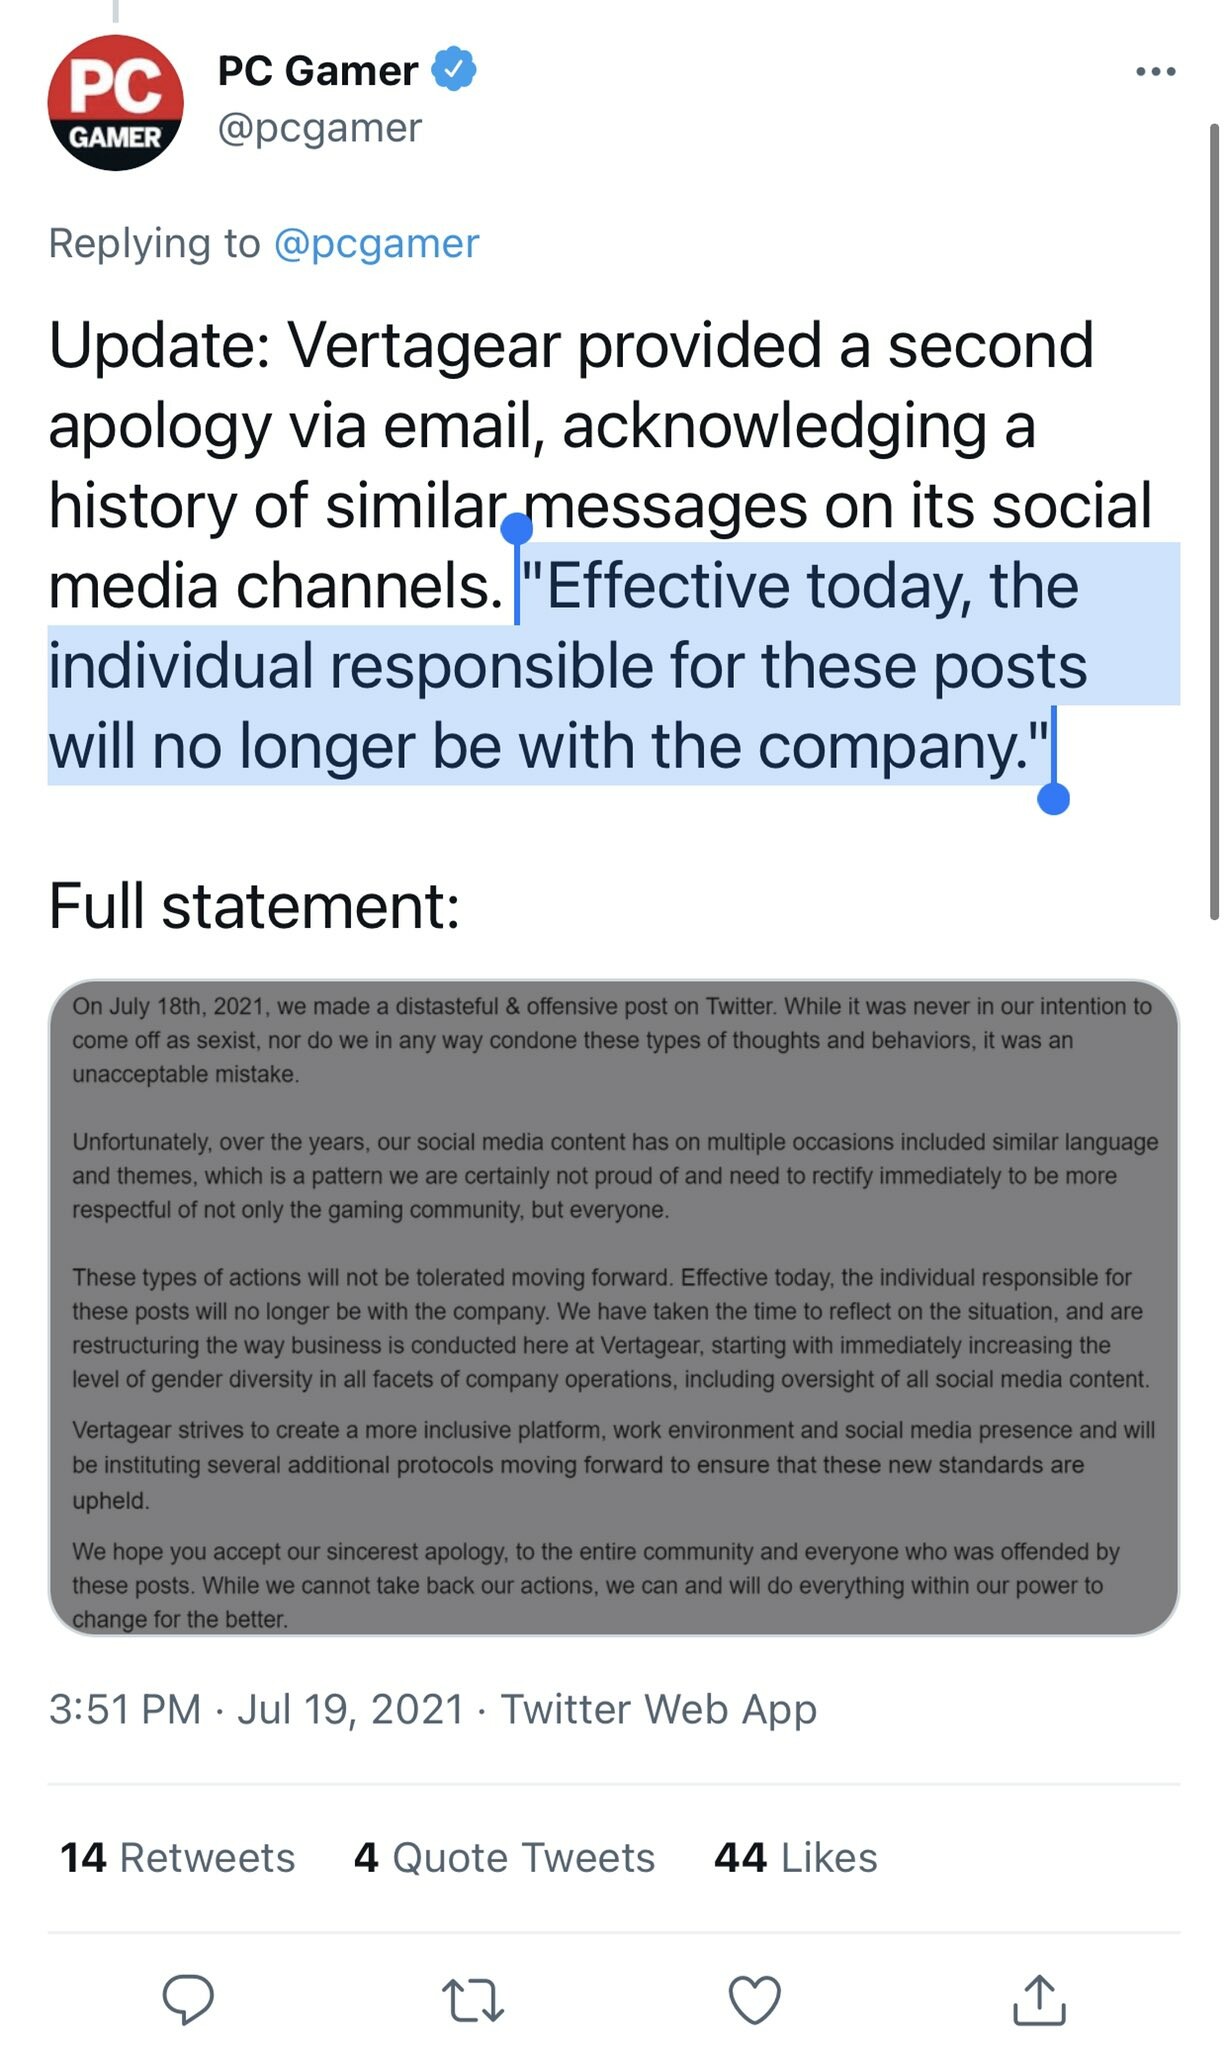1228x2048 pixels.
Task: Tap the tweet timestamp 3:51 PM
Action: coord(125,1709)
